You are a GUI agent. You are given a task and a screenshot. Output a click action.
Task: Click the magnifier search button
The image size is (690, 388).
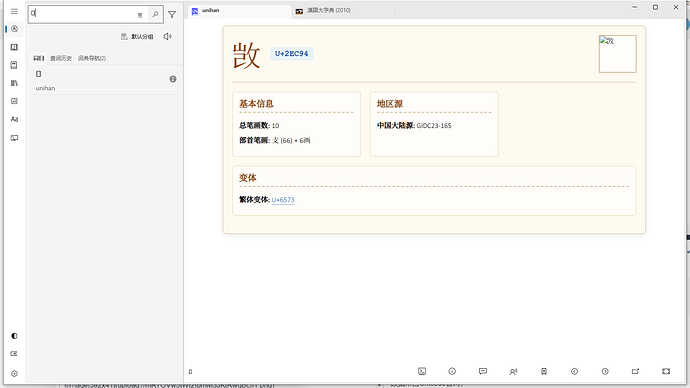(x=155, y=15)
